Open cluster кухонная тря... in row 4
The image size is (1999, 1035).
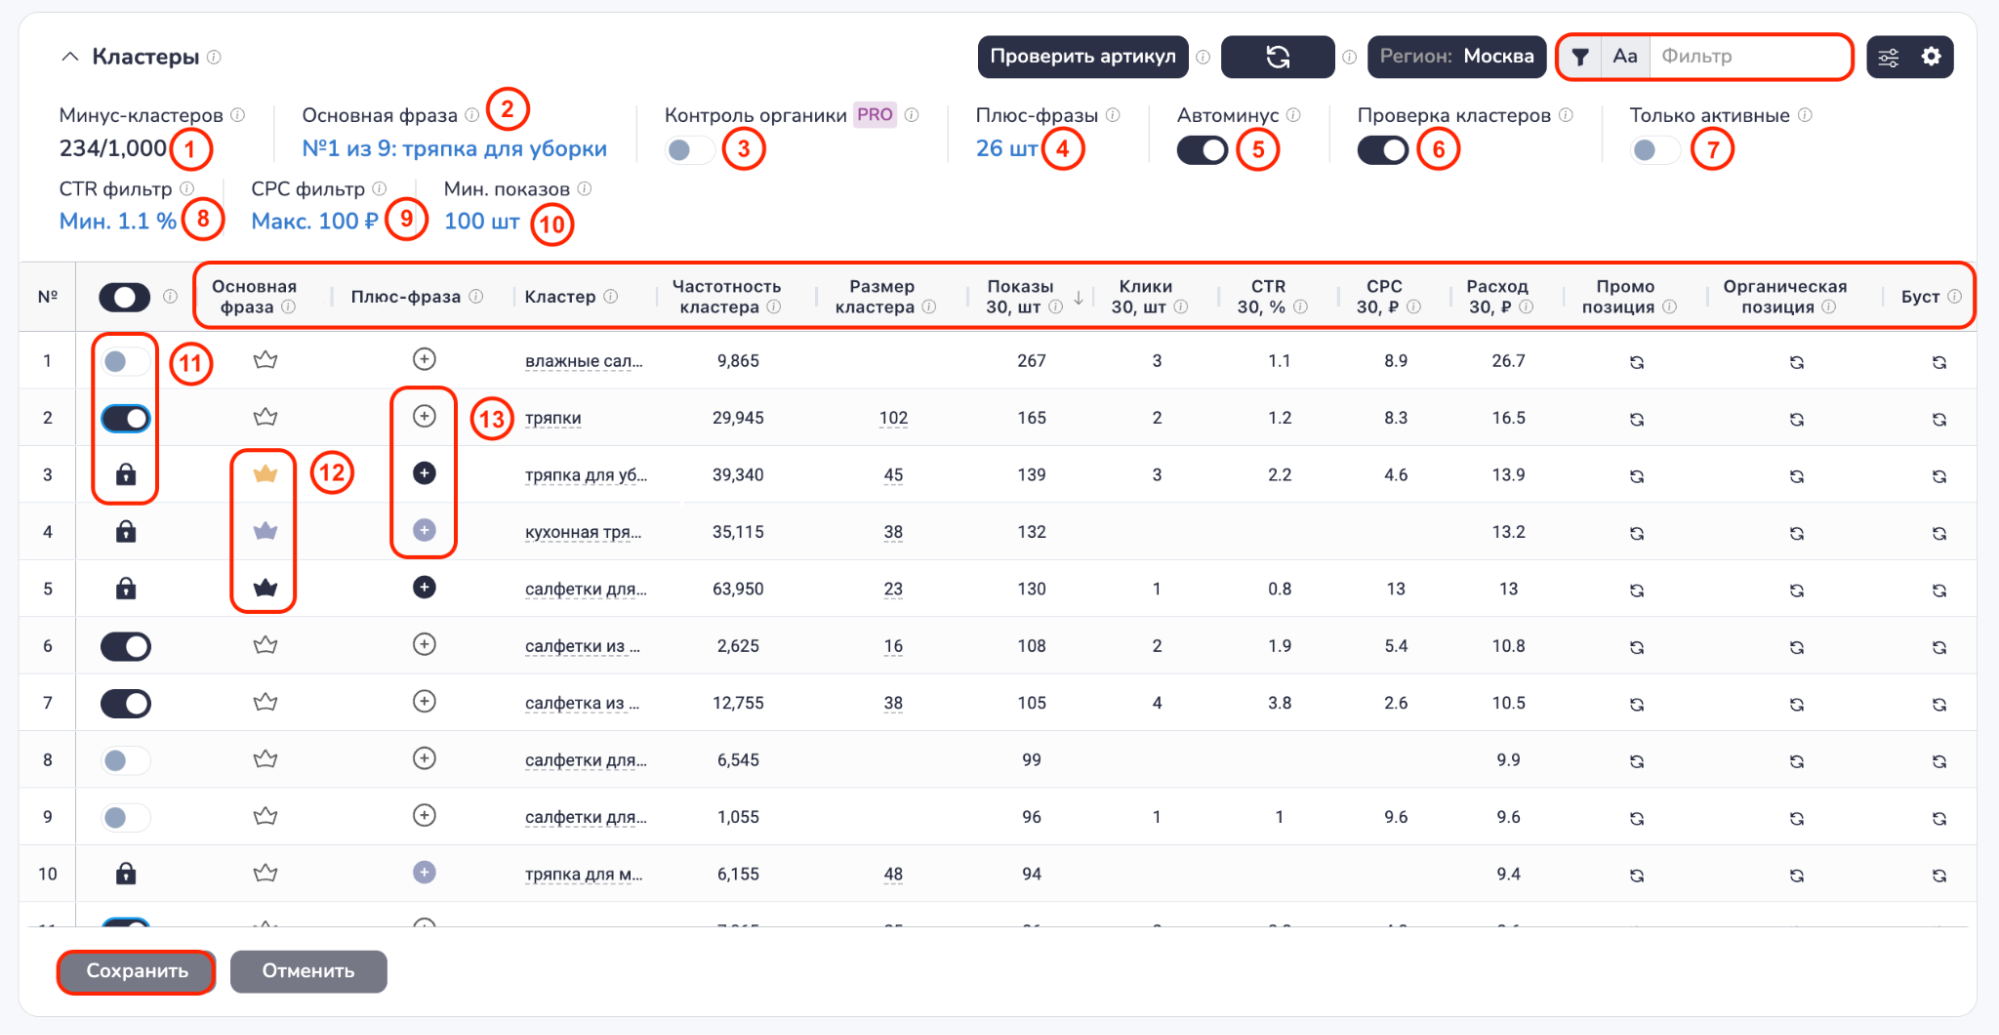click(x=583, y=532)
